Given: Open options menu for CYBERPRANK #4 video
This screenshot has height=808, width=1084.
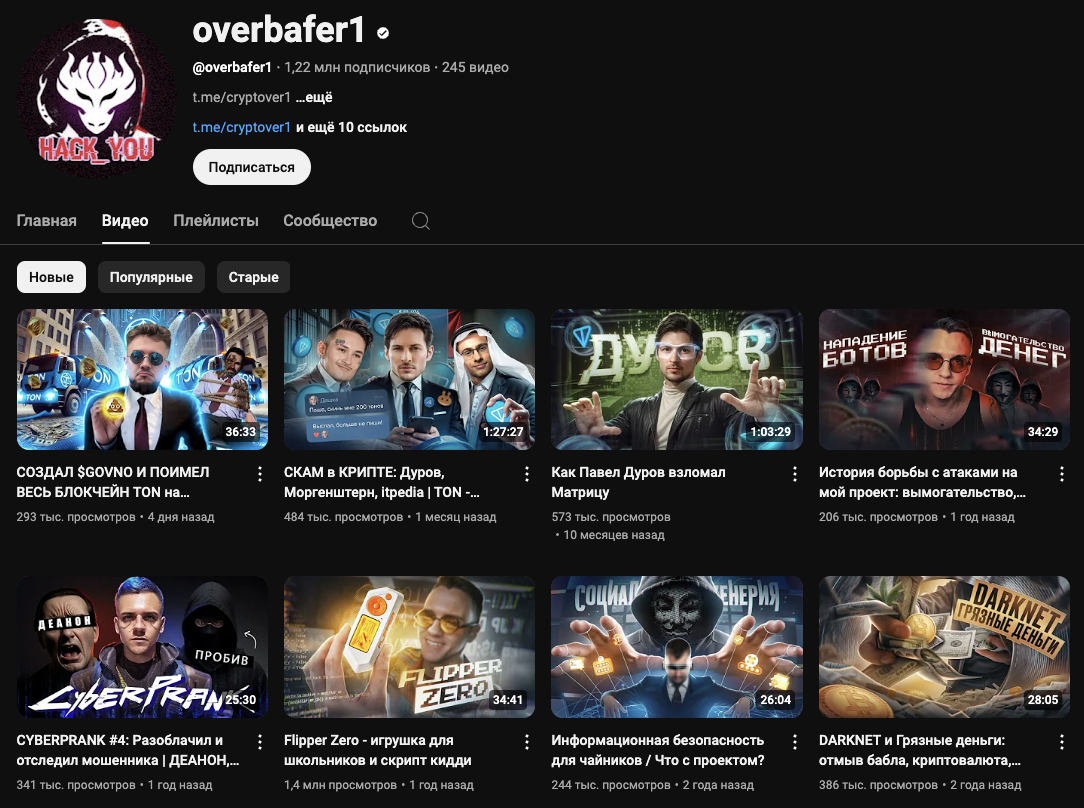Looking at the screenshot, I should [260, 742].
